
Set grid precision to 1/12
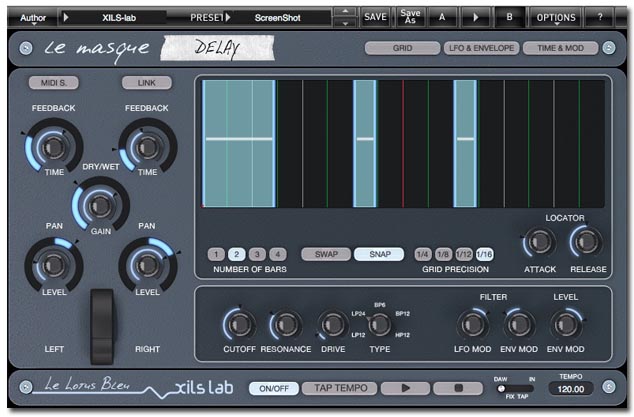tap(464, 254)
